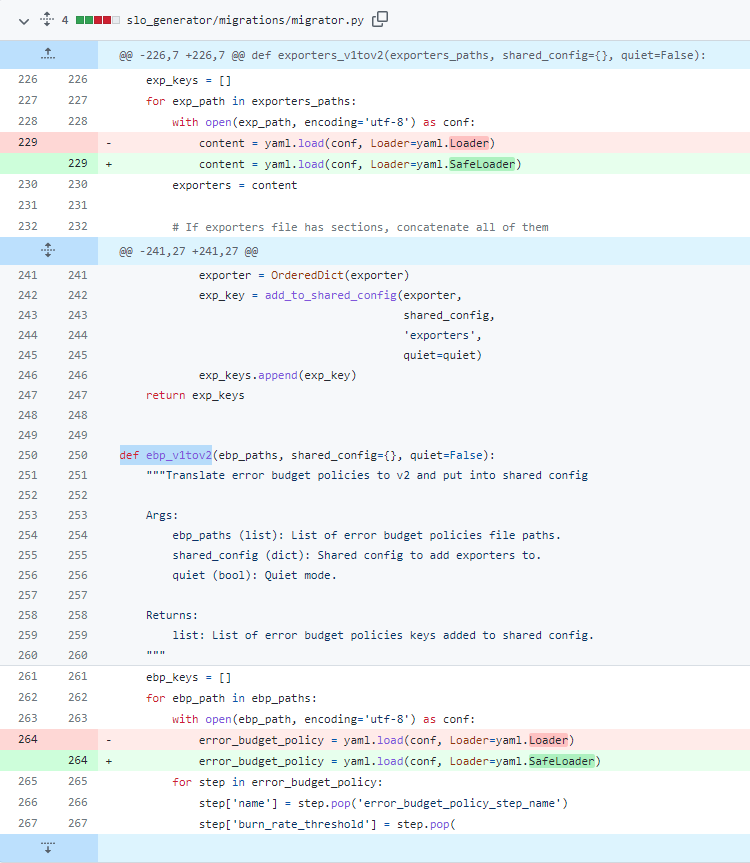Click "step['name'] = step.pop" line
Viewport: 750px width, 863px height.
coord(383,804)
